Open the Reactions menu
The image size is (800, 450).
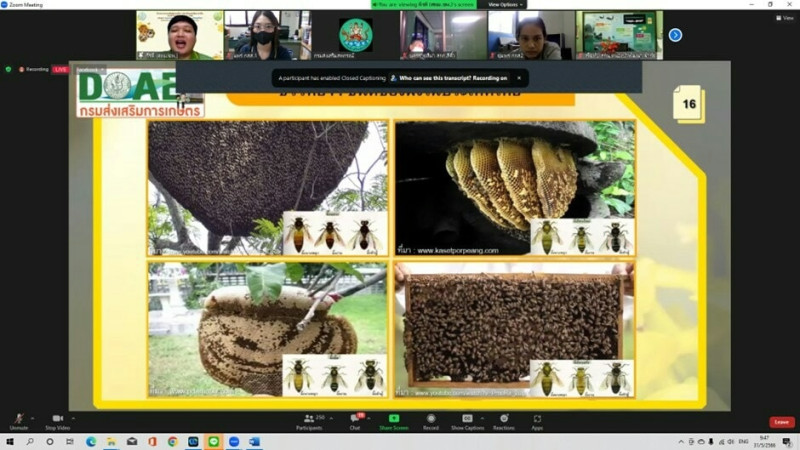(504, 419)
